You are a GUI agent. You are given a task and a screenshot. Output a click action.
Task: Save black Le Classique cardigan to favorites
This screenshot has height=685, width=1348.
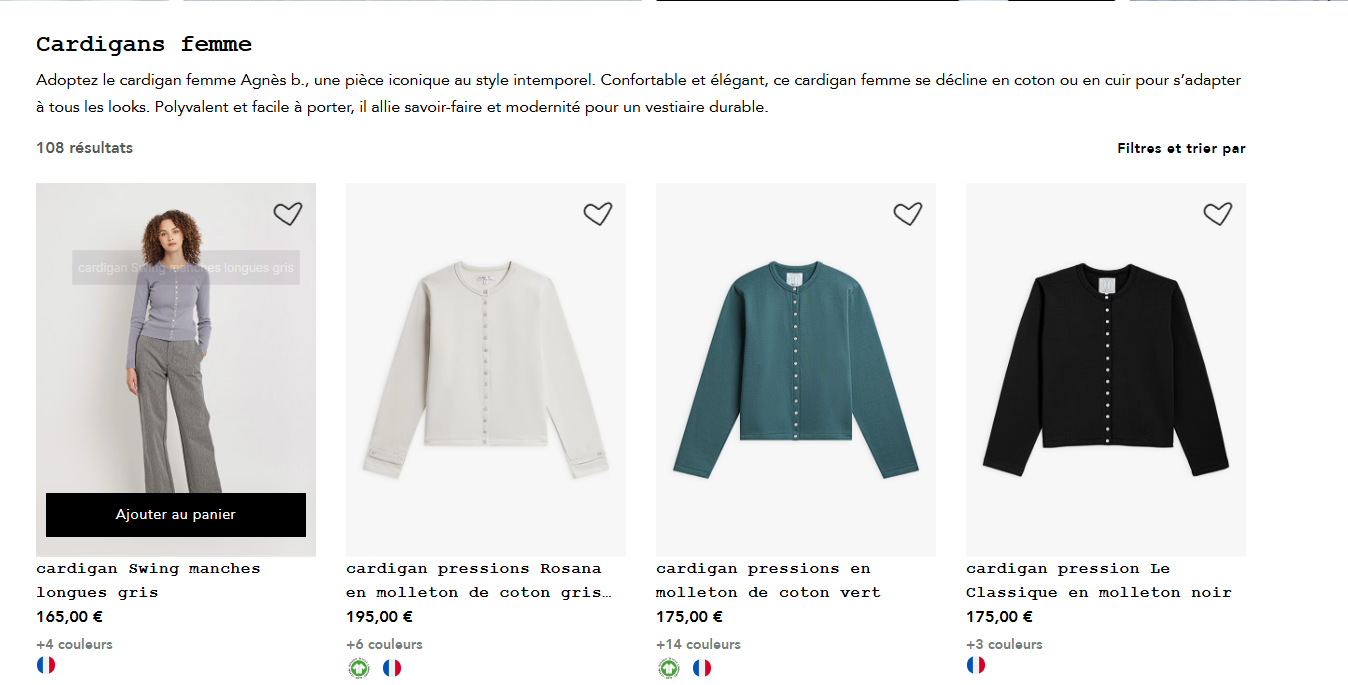point(1217,214)
